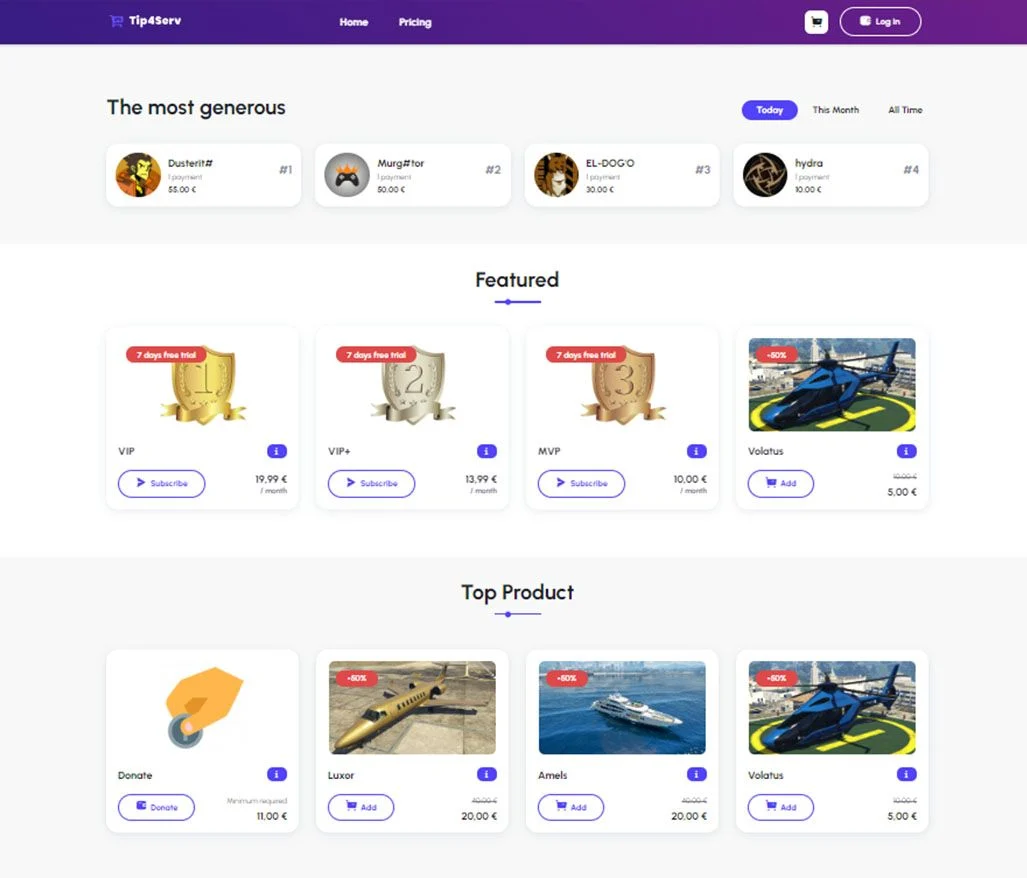The width and height of the screenshot is (1027, 878).
Task: Subscribe to the VIP plan
Action: click(x=162, y=483)
